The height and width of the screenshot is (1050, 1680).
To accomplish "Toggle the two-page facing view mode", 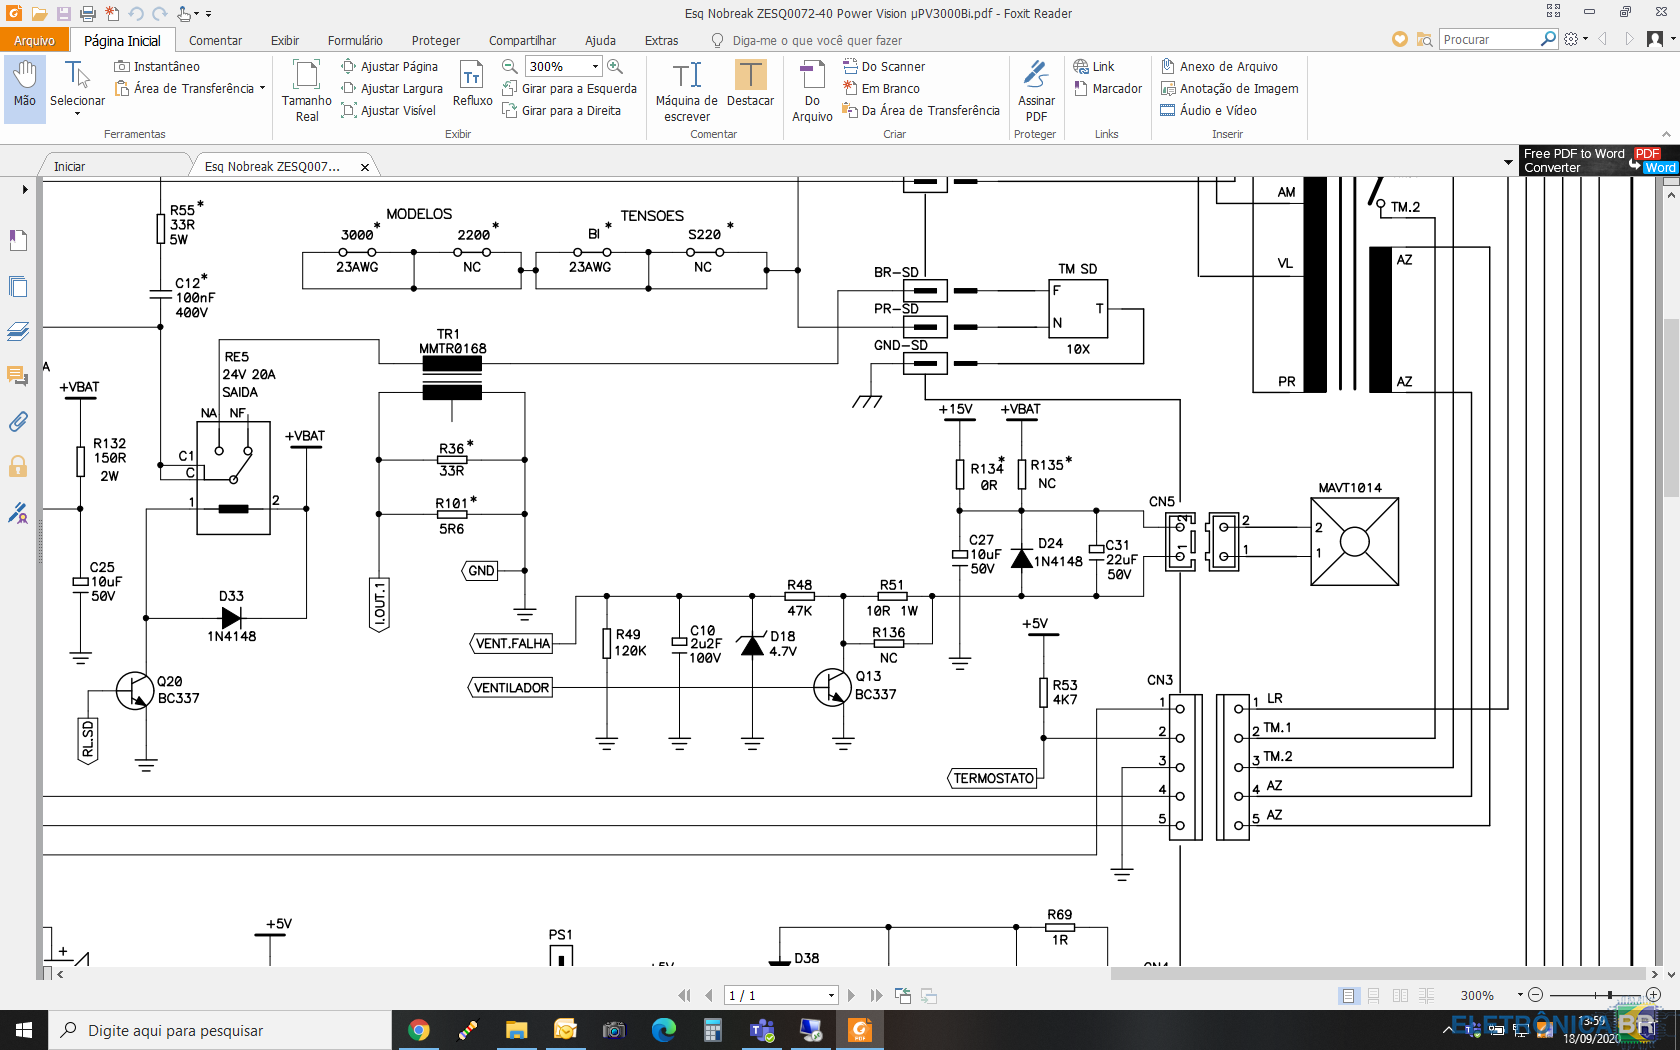I will [1400, 995].
